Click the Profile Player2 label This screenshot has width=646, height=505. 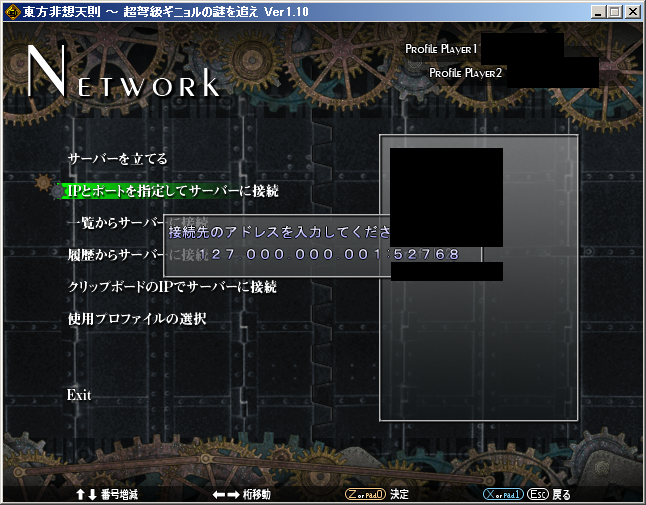pyautogui.click(x=466, y=73)
